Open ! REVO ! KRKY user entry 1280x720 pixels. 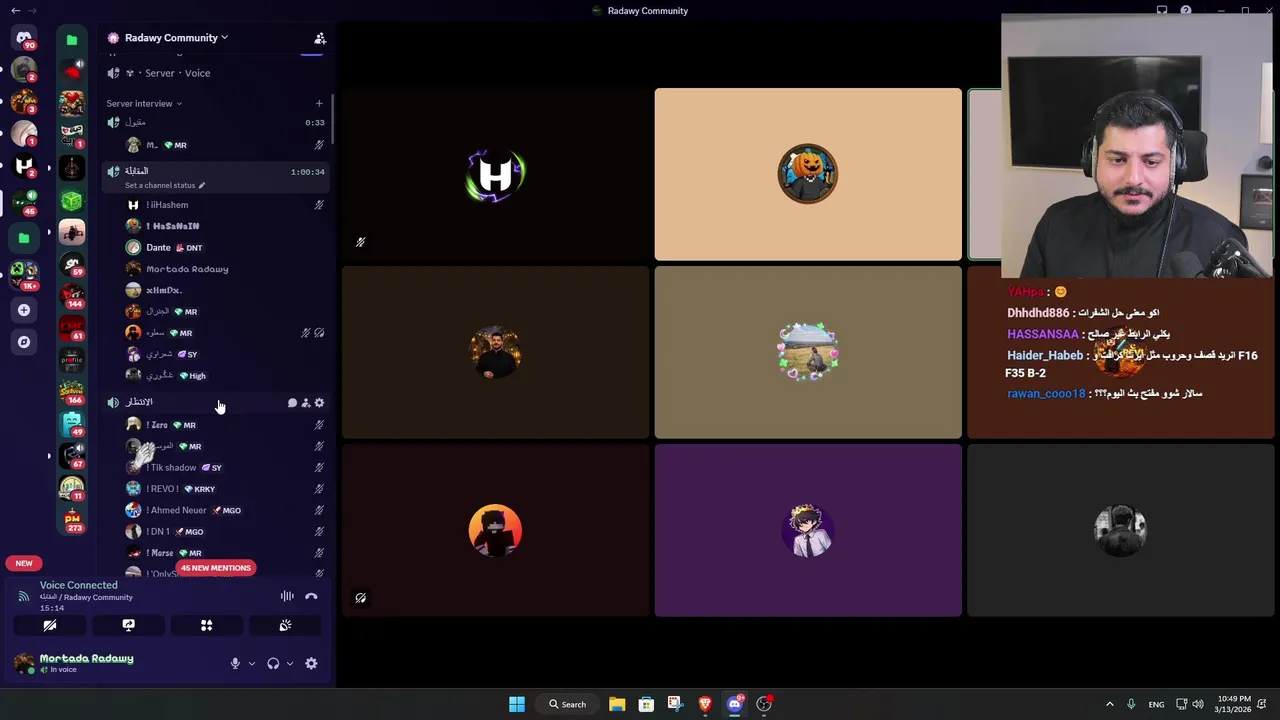[x=225, y=489]
